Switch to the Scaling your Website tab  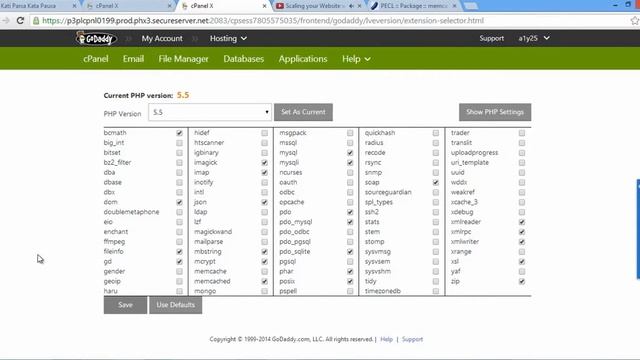tap(313, 6)
